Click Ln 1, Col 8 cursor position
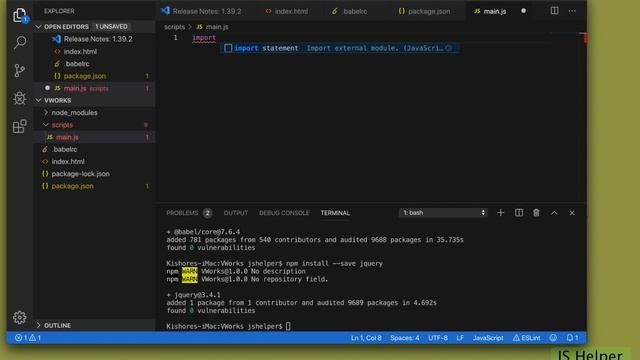 366,338
